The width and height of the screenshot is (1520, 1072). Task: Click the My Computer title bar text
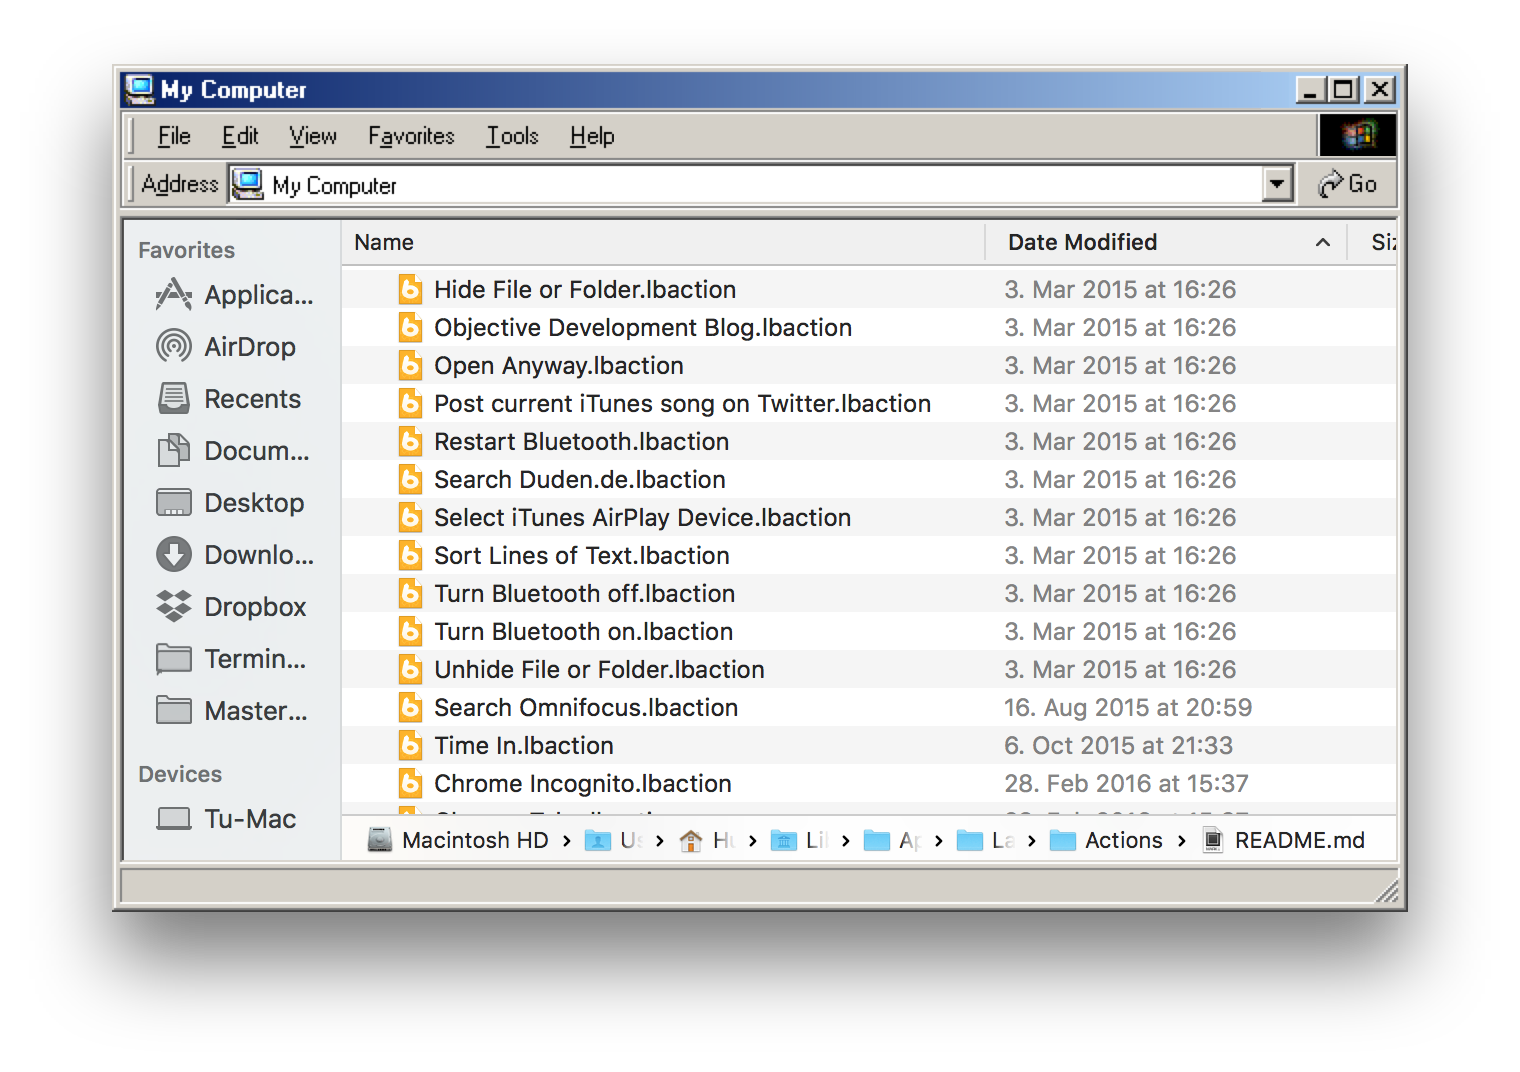[233, 90]
